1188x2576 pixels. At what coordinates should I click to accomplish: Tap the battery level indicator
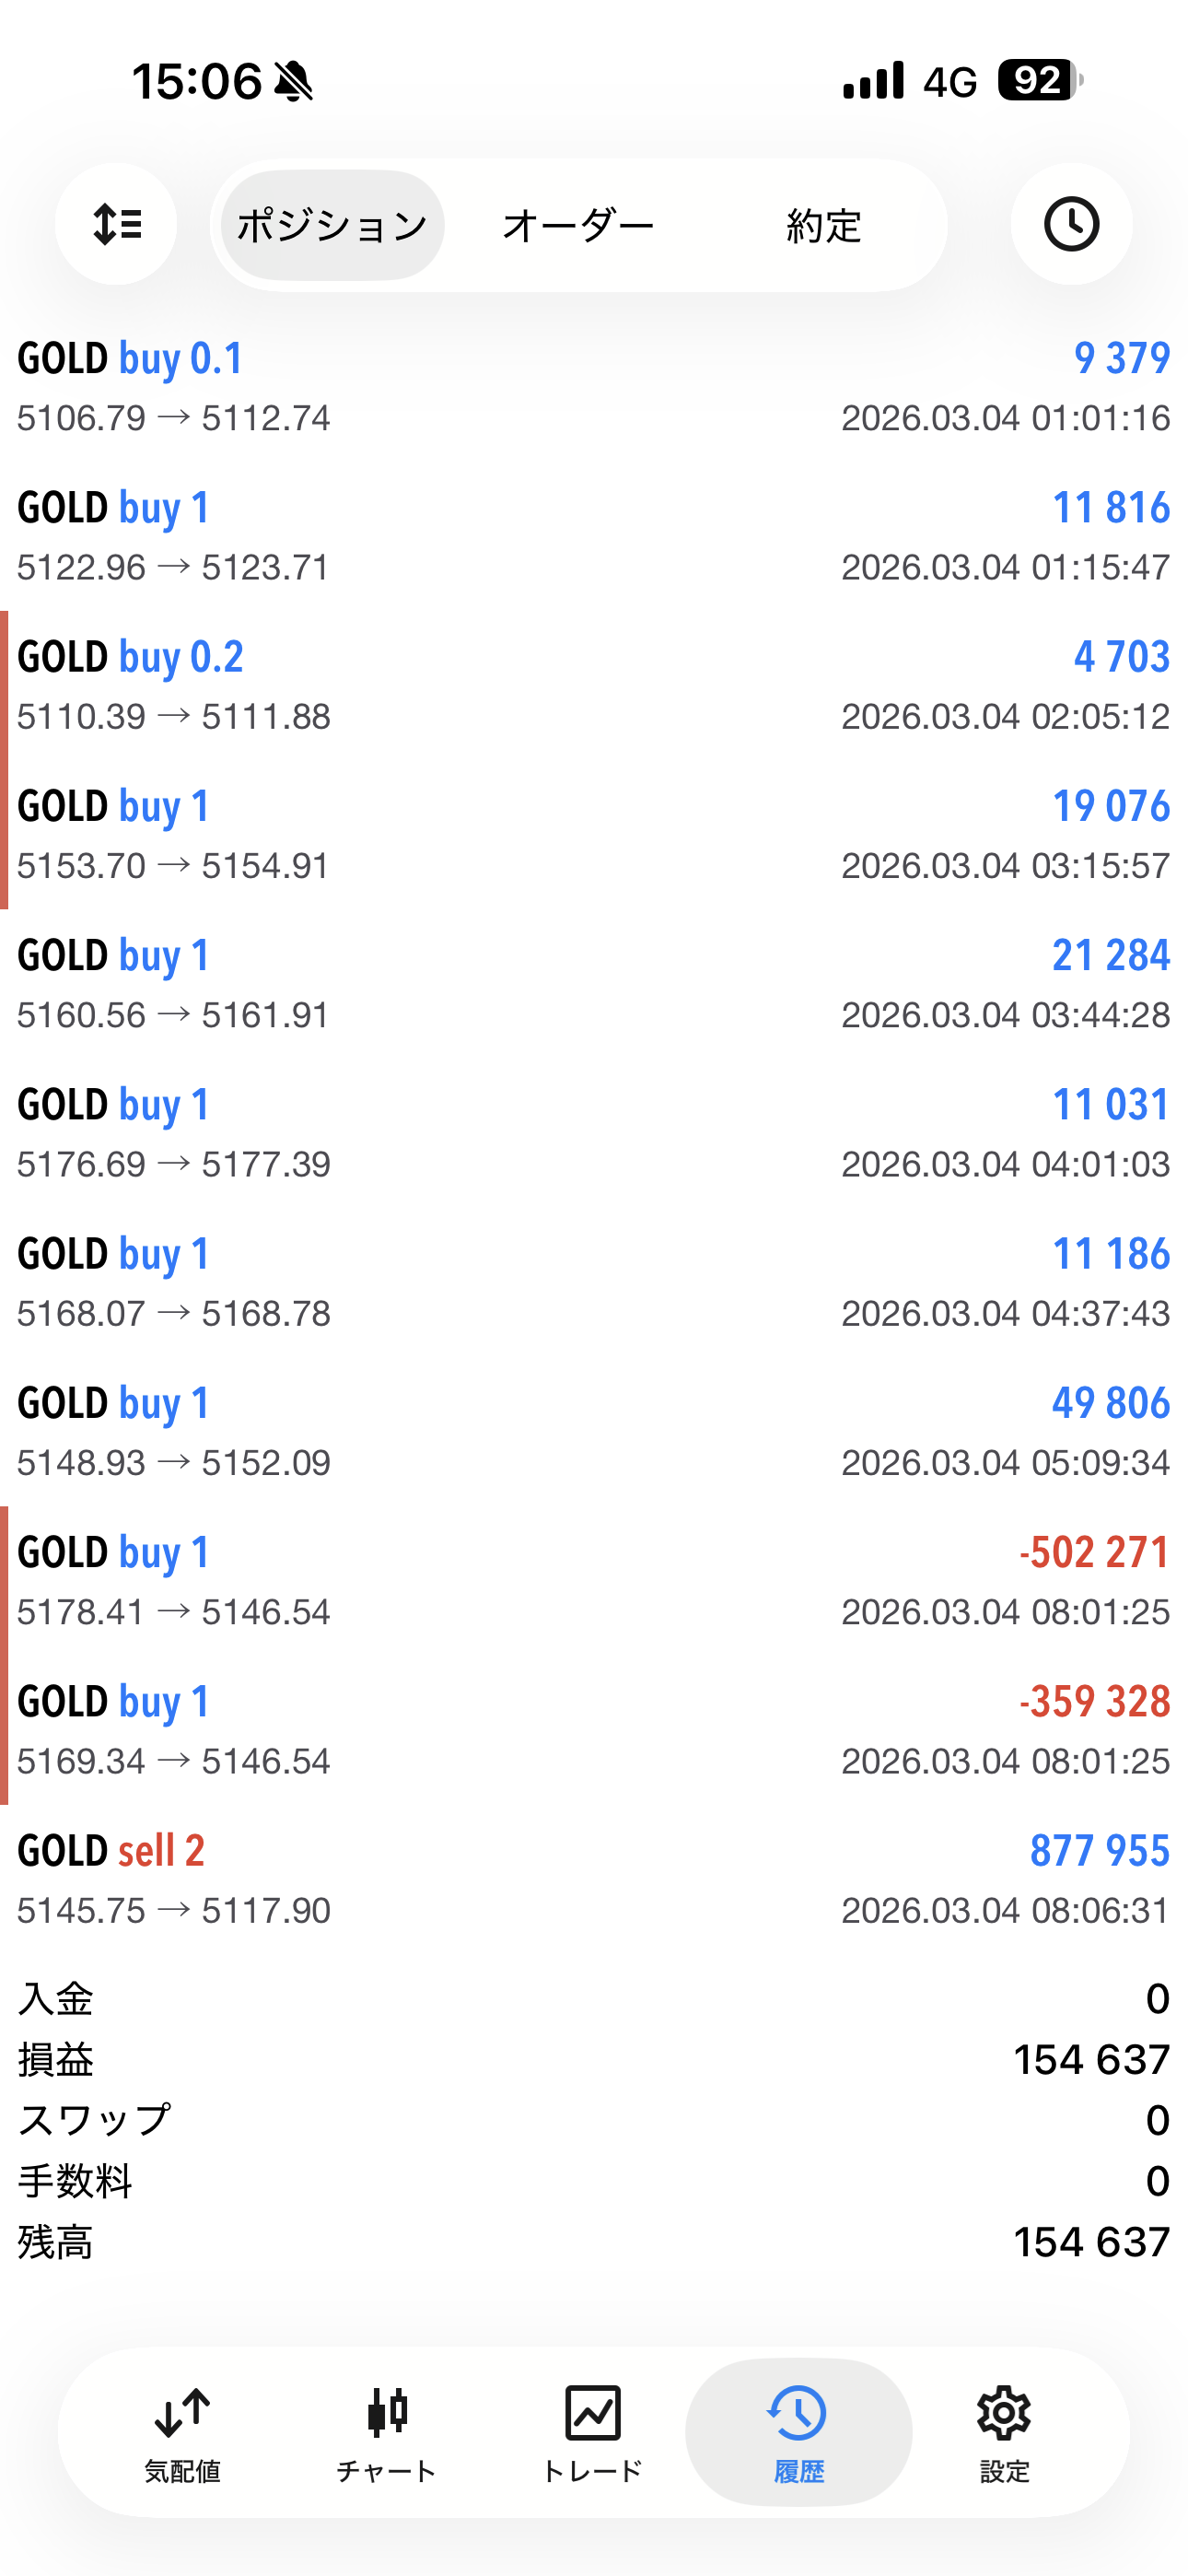coord(1039,80)
